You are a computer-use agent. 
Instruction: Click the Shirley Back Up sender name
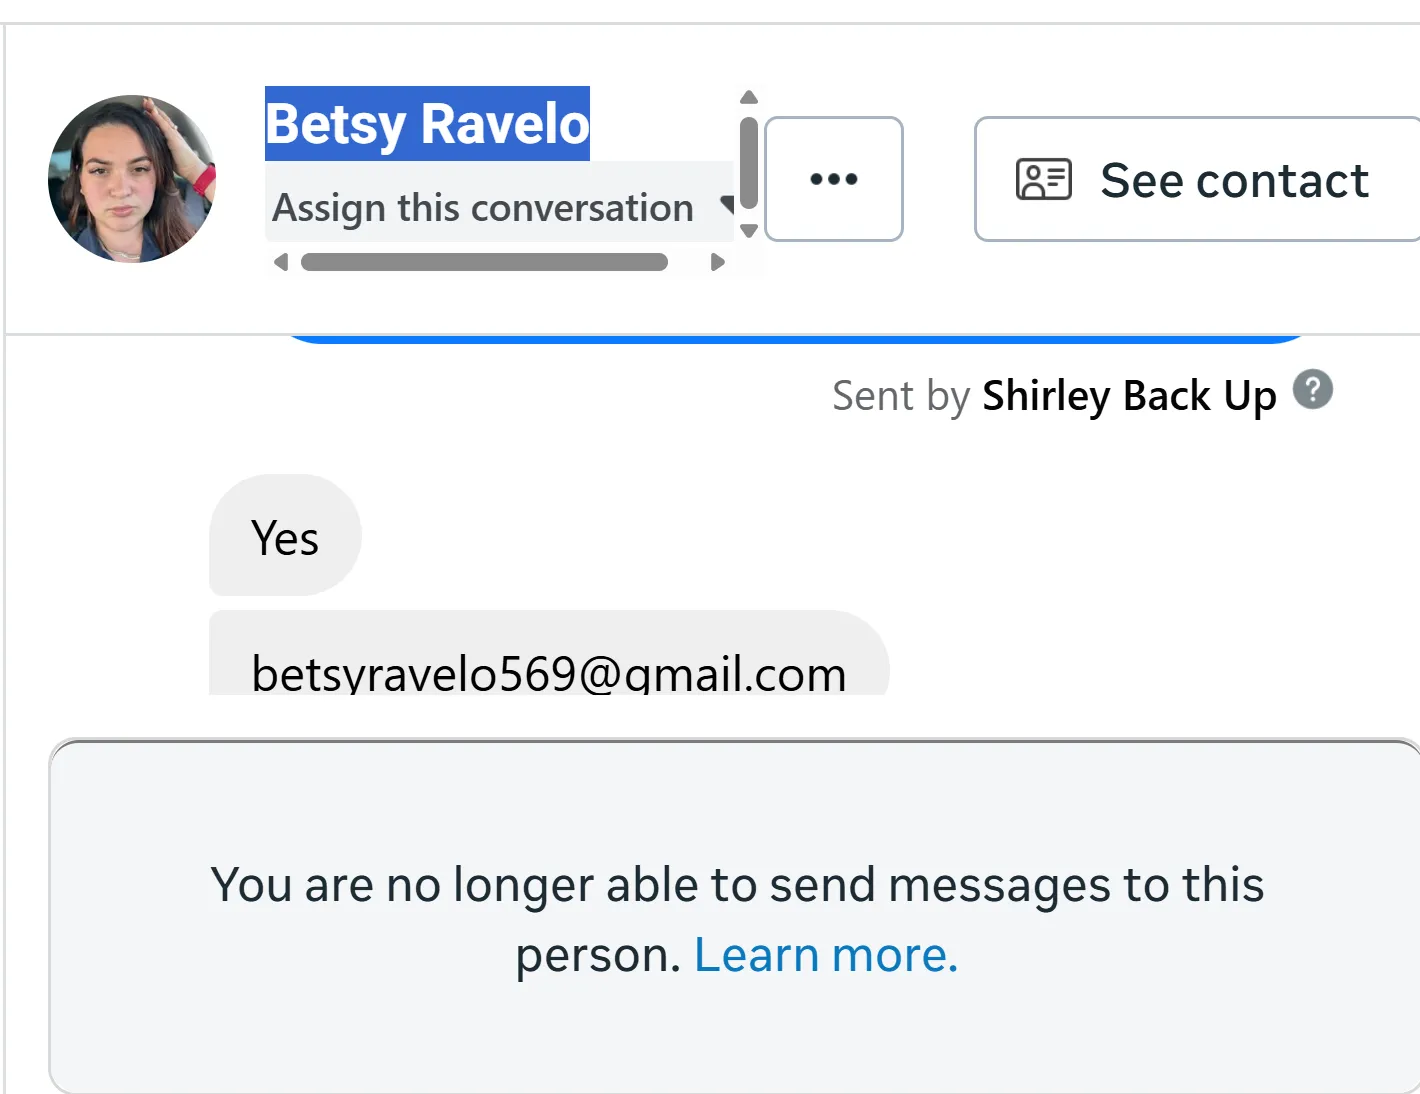(1129, 396)
